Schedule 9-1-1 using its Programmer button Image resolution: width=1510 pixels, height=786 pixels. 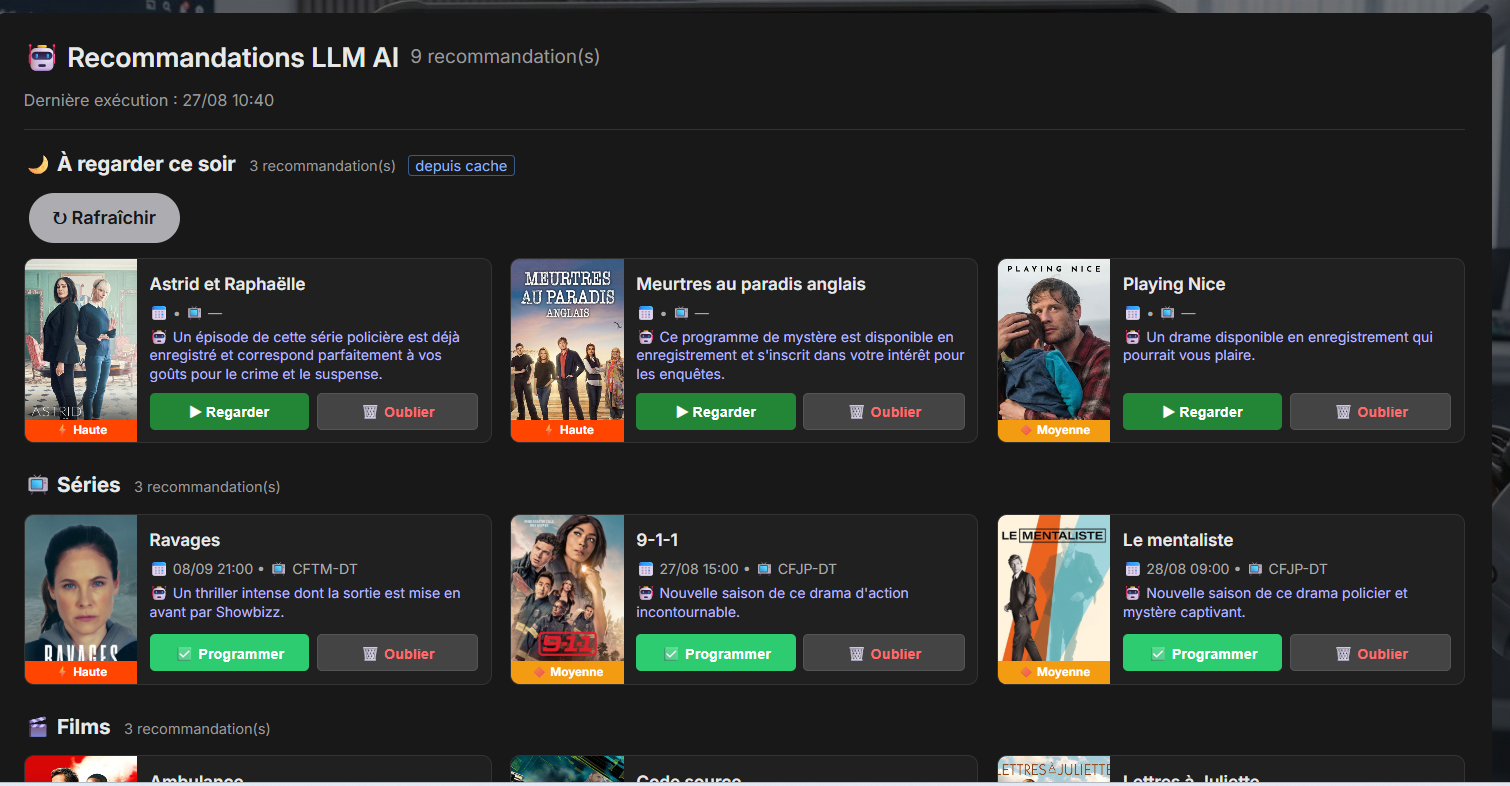pyautogui.click(x=716, y=653)
